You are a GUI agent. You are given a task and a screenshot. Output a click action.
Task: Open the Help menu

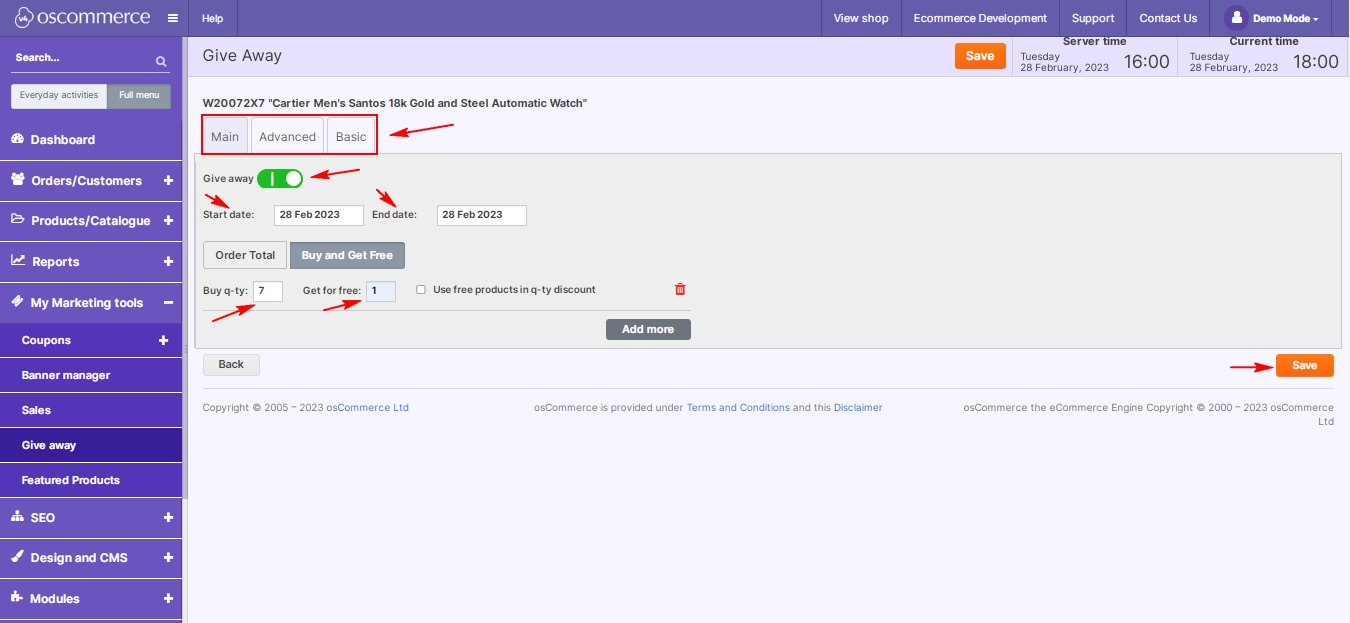point(212,18)
